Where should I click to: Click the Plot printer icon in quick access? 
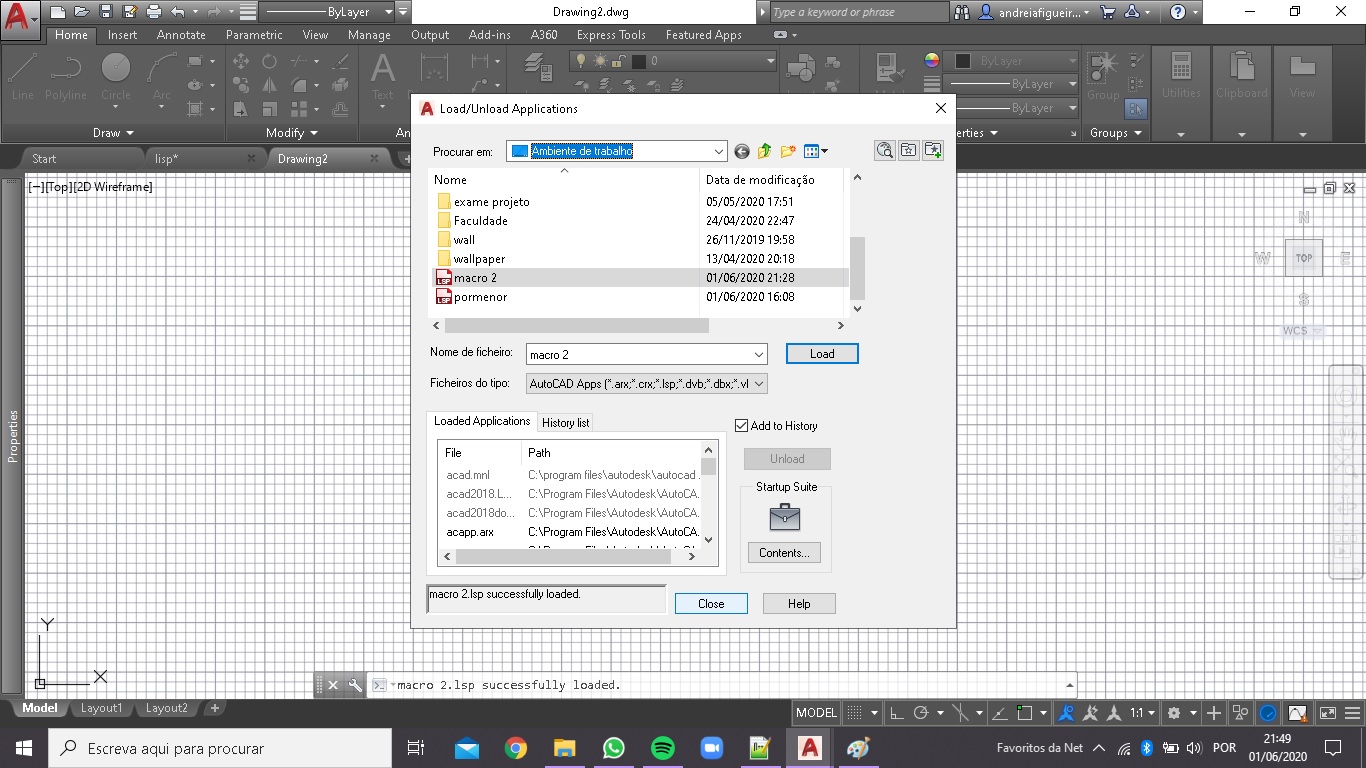(154, 12)
